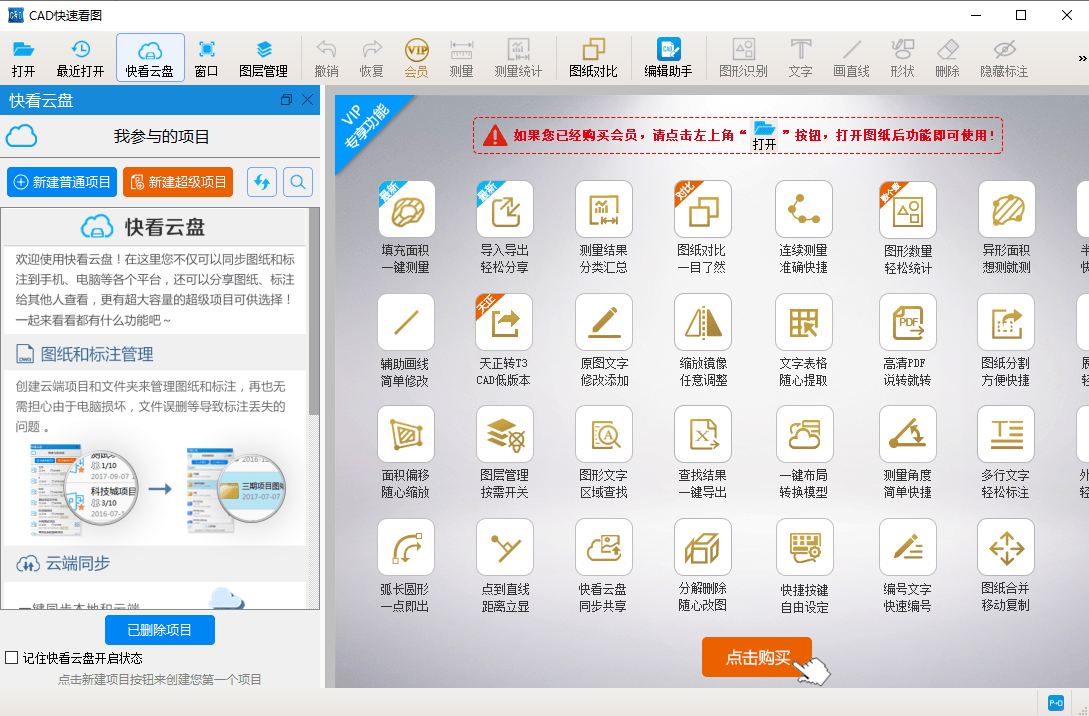The image size is (1089, 716).
Task: Click the 编号文字快速编号 feature icon
Action: (x=908, y=548)
